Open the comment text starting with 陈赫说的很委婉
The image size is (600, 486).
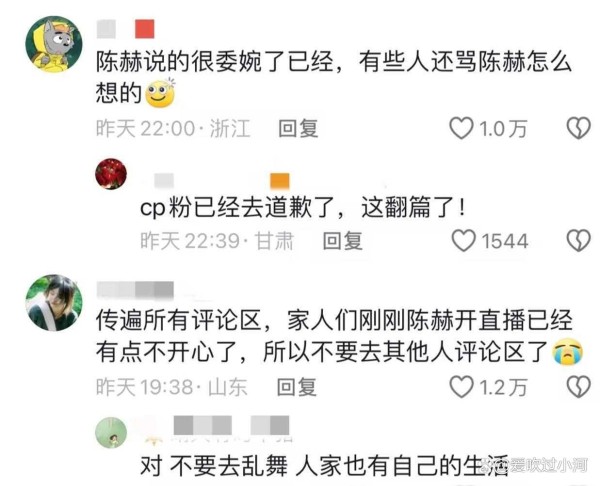pos(333,78)
